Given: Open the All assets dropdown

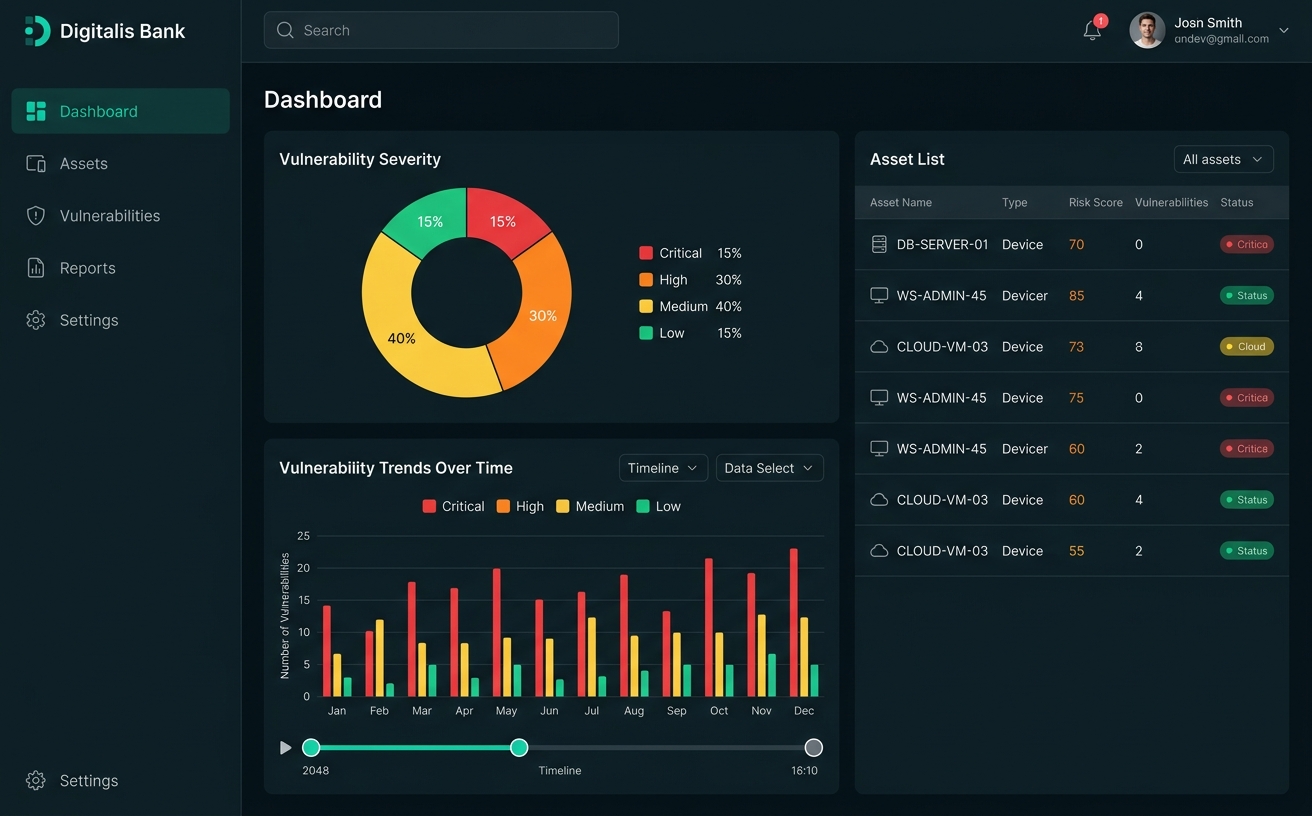Looking at the screenshot, I should pos(1223,158).
